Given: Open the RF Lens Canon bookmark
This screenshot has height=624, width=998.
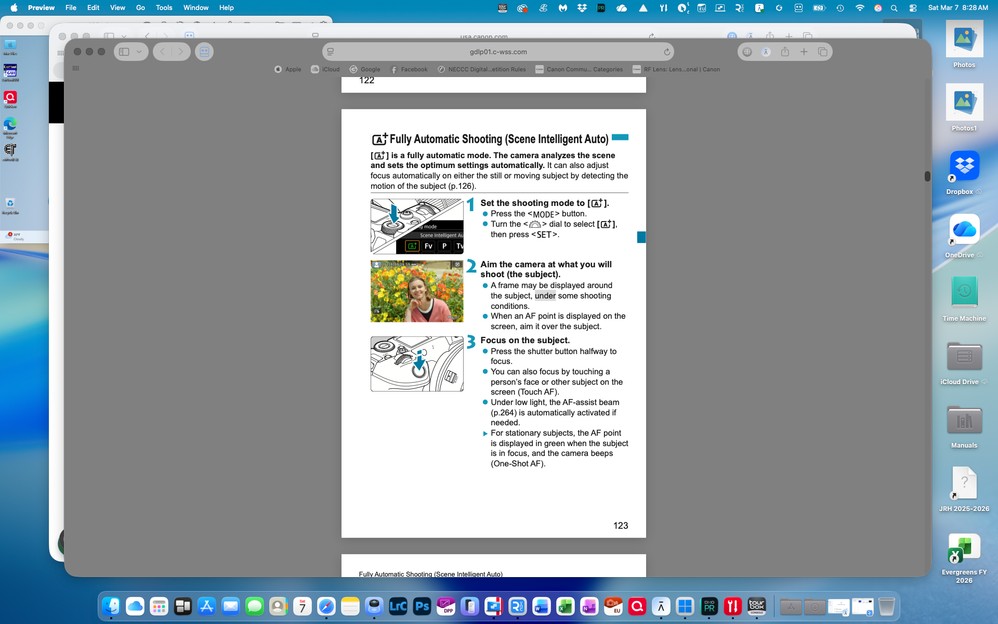Looking at the screenshot, I should [677, 69].
